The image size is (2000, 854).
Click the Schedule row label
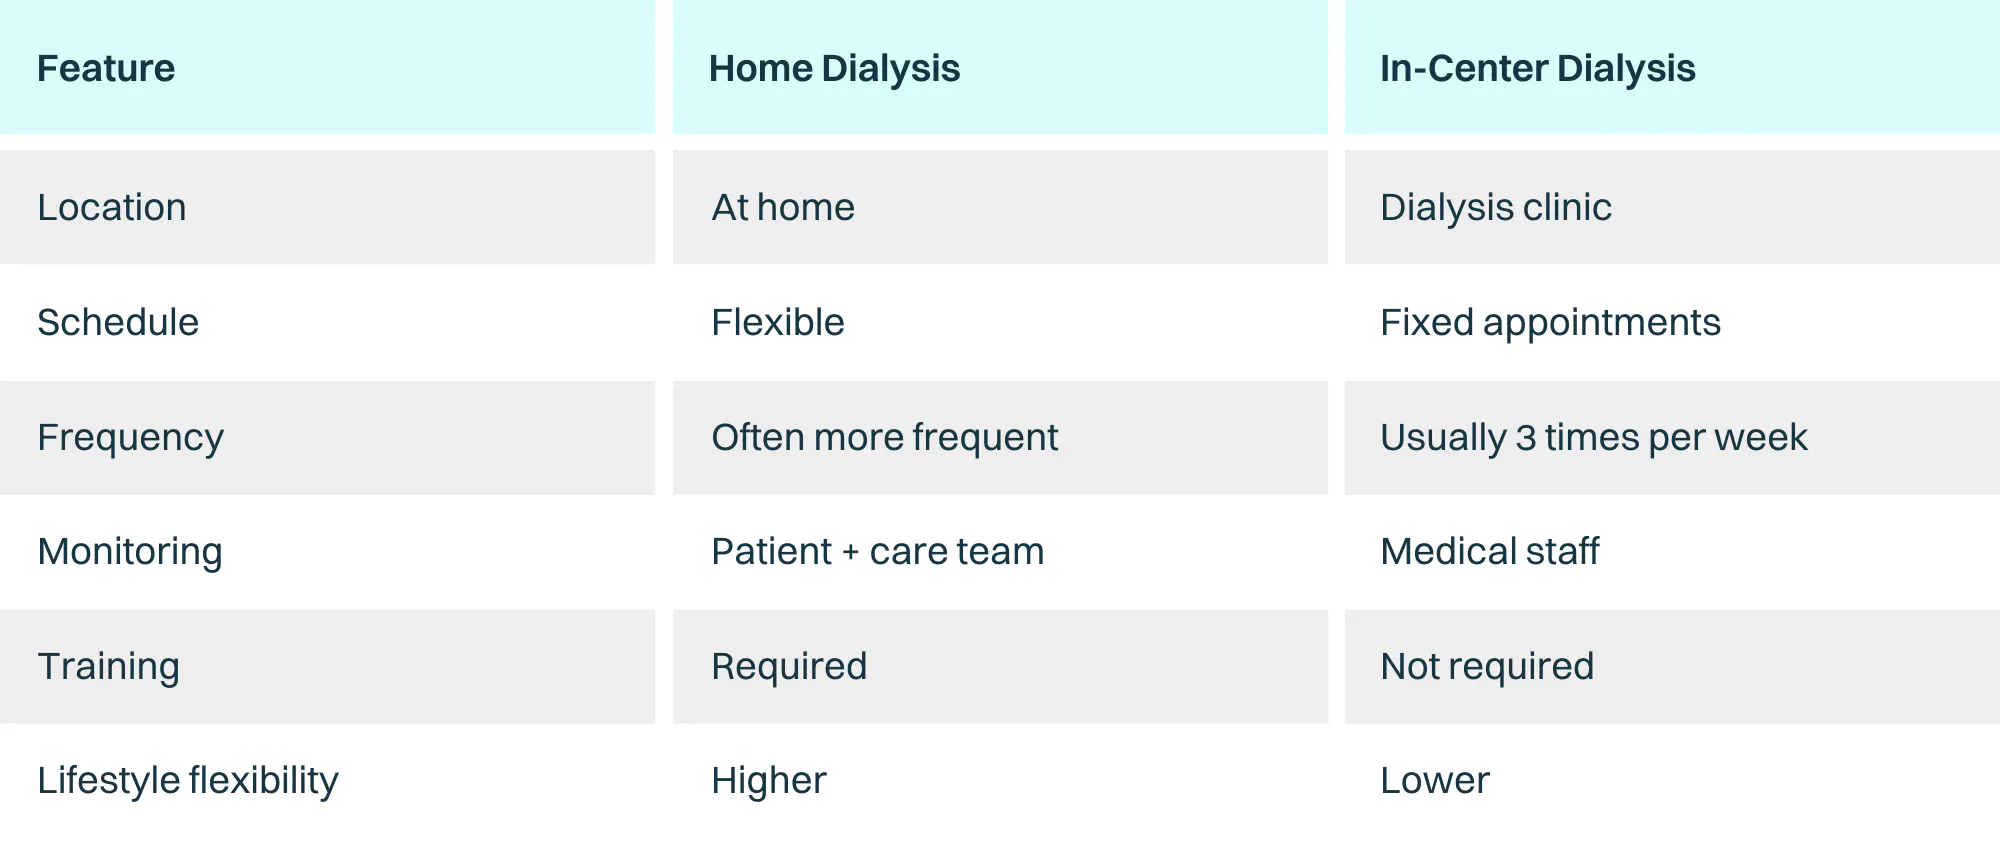pyautogui.click(x=118, y=322)
